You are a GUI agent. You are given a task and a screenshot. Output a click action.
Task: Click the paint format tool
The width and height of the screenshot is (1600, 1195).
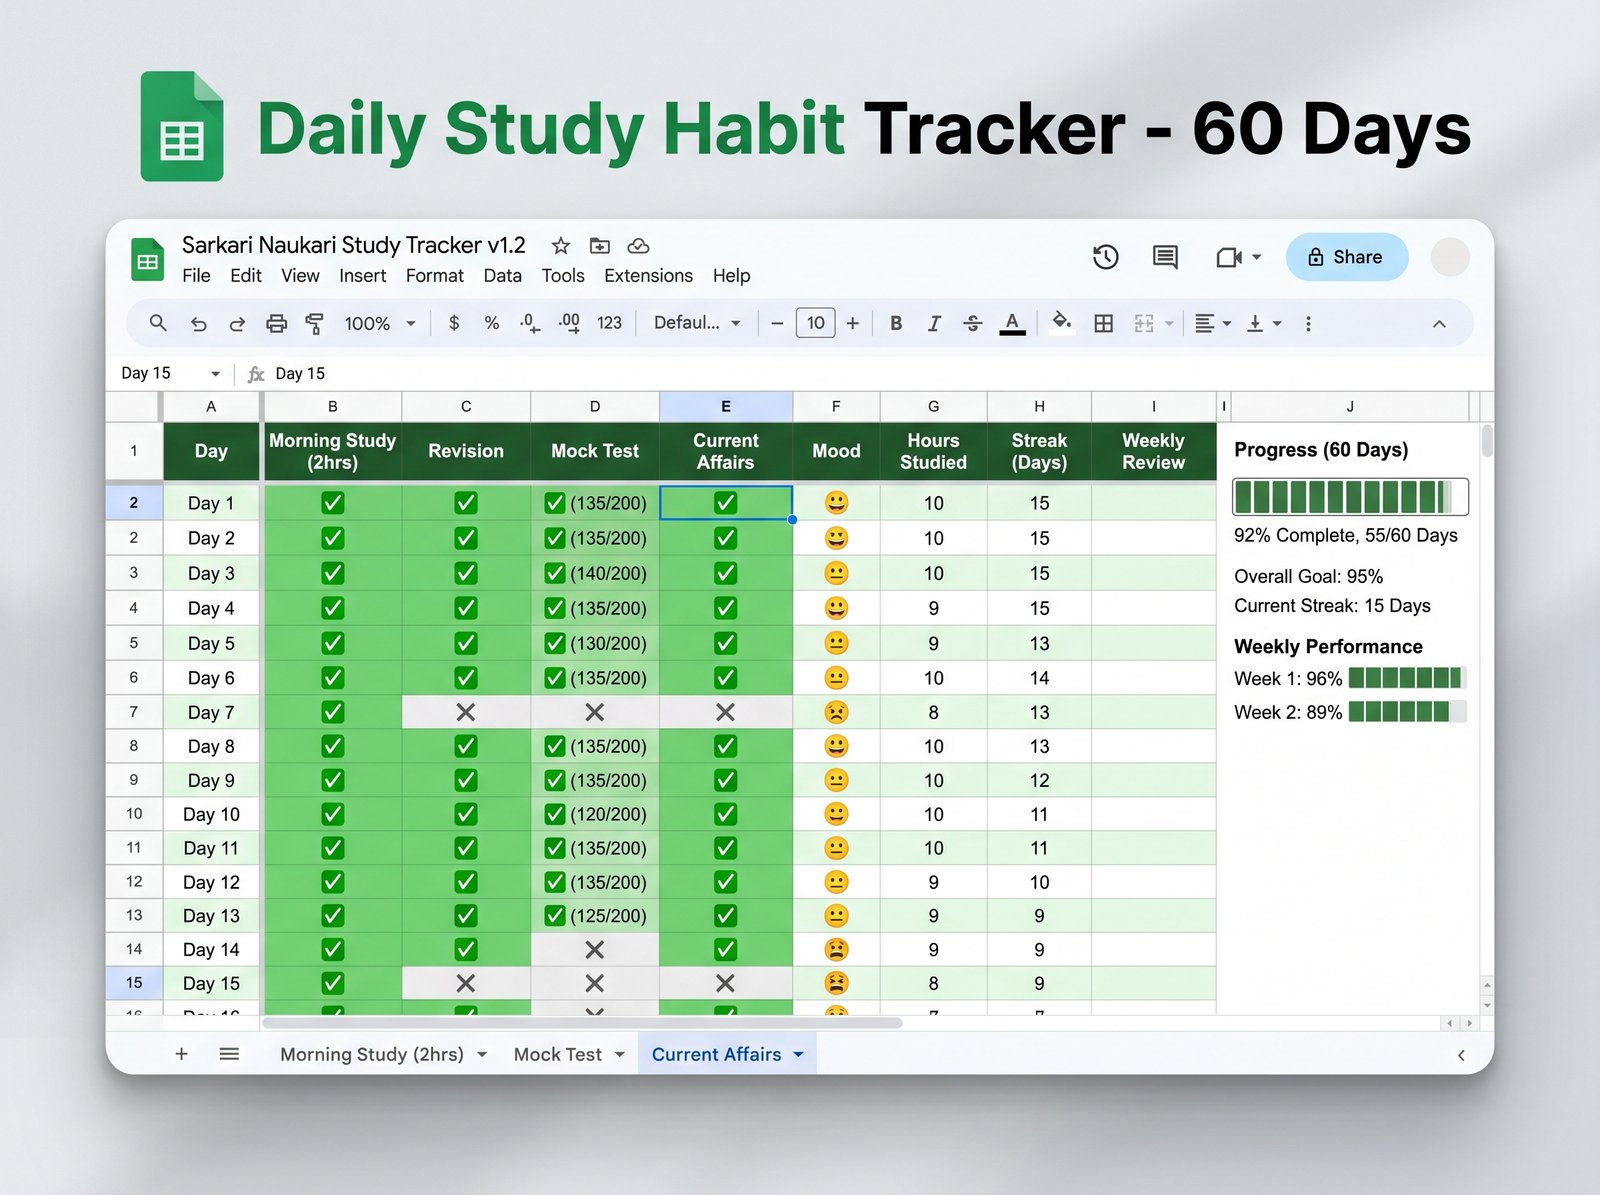(314, 323)
